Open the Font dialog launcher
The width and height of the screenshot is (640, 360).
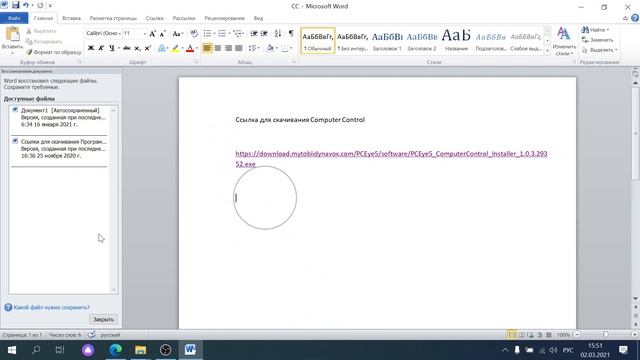click(x=197, y=62)
